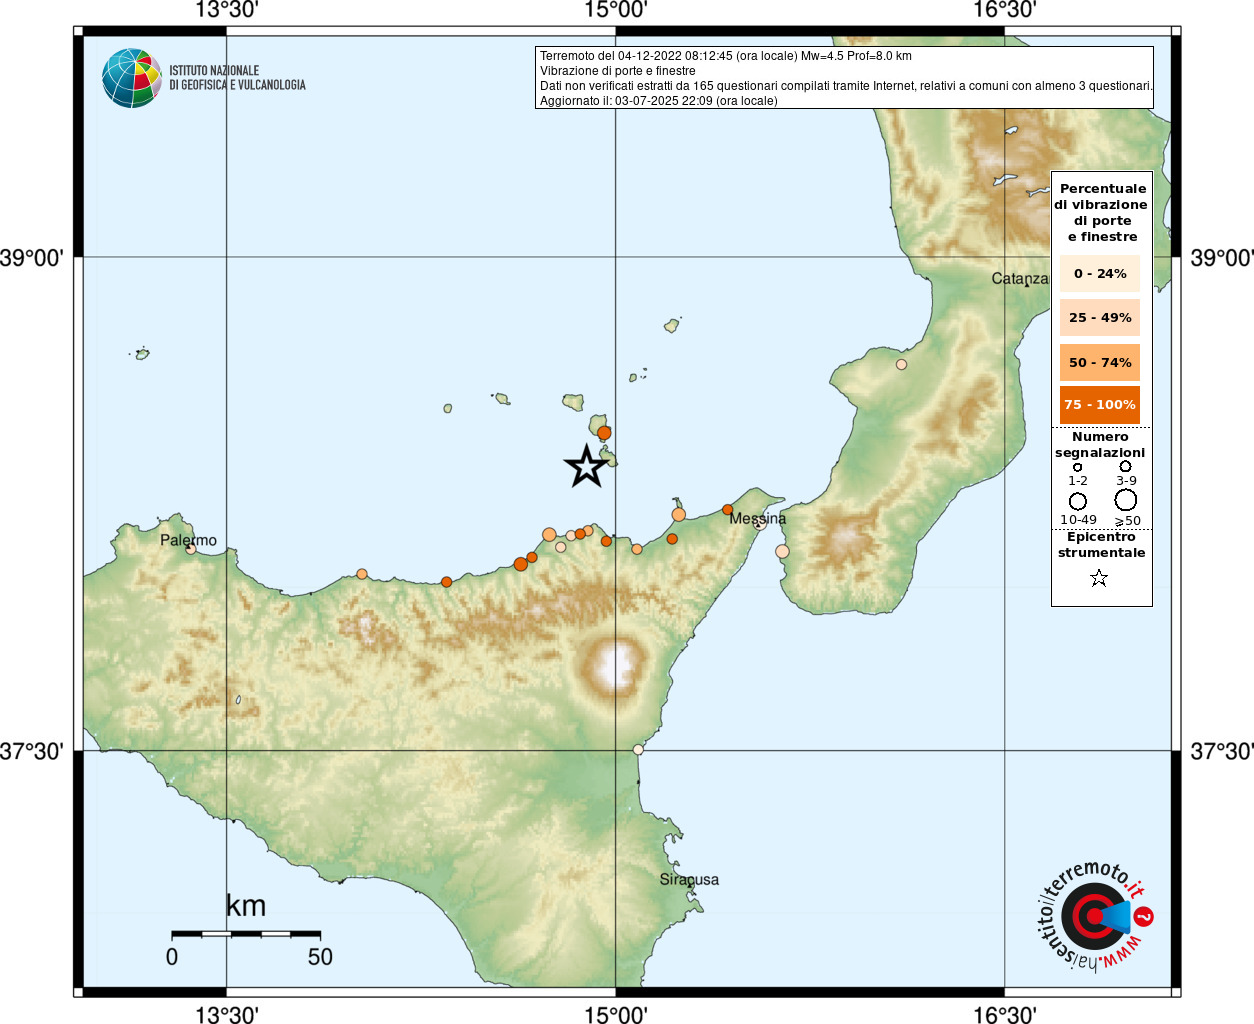Image resolution: width=1254 pixels, height=1024 pixels.
Task: Click the white snowy summit of Etna
Action: (x=615, y=665)
